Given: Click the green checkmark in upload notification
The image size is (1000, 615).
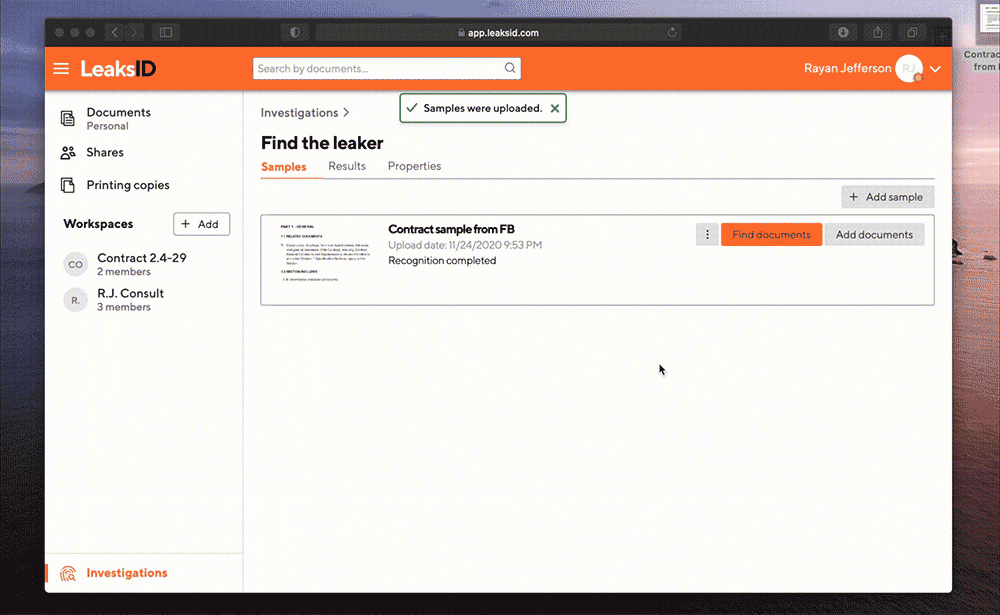Looking at the screenshot, I should [411, 107].
